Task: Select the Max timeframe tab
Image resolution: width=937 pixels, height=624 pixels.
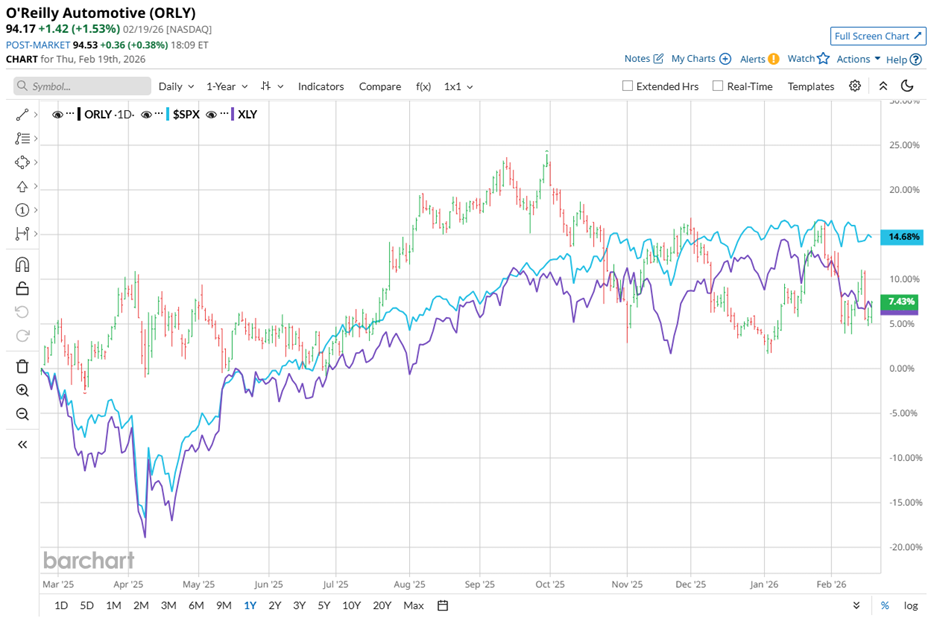Action: pos(413,605)
